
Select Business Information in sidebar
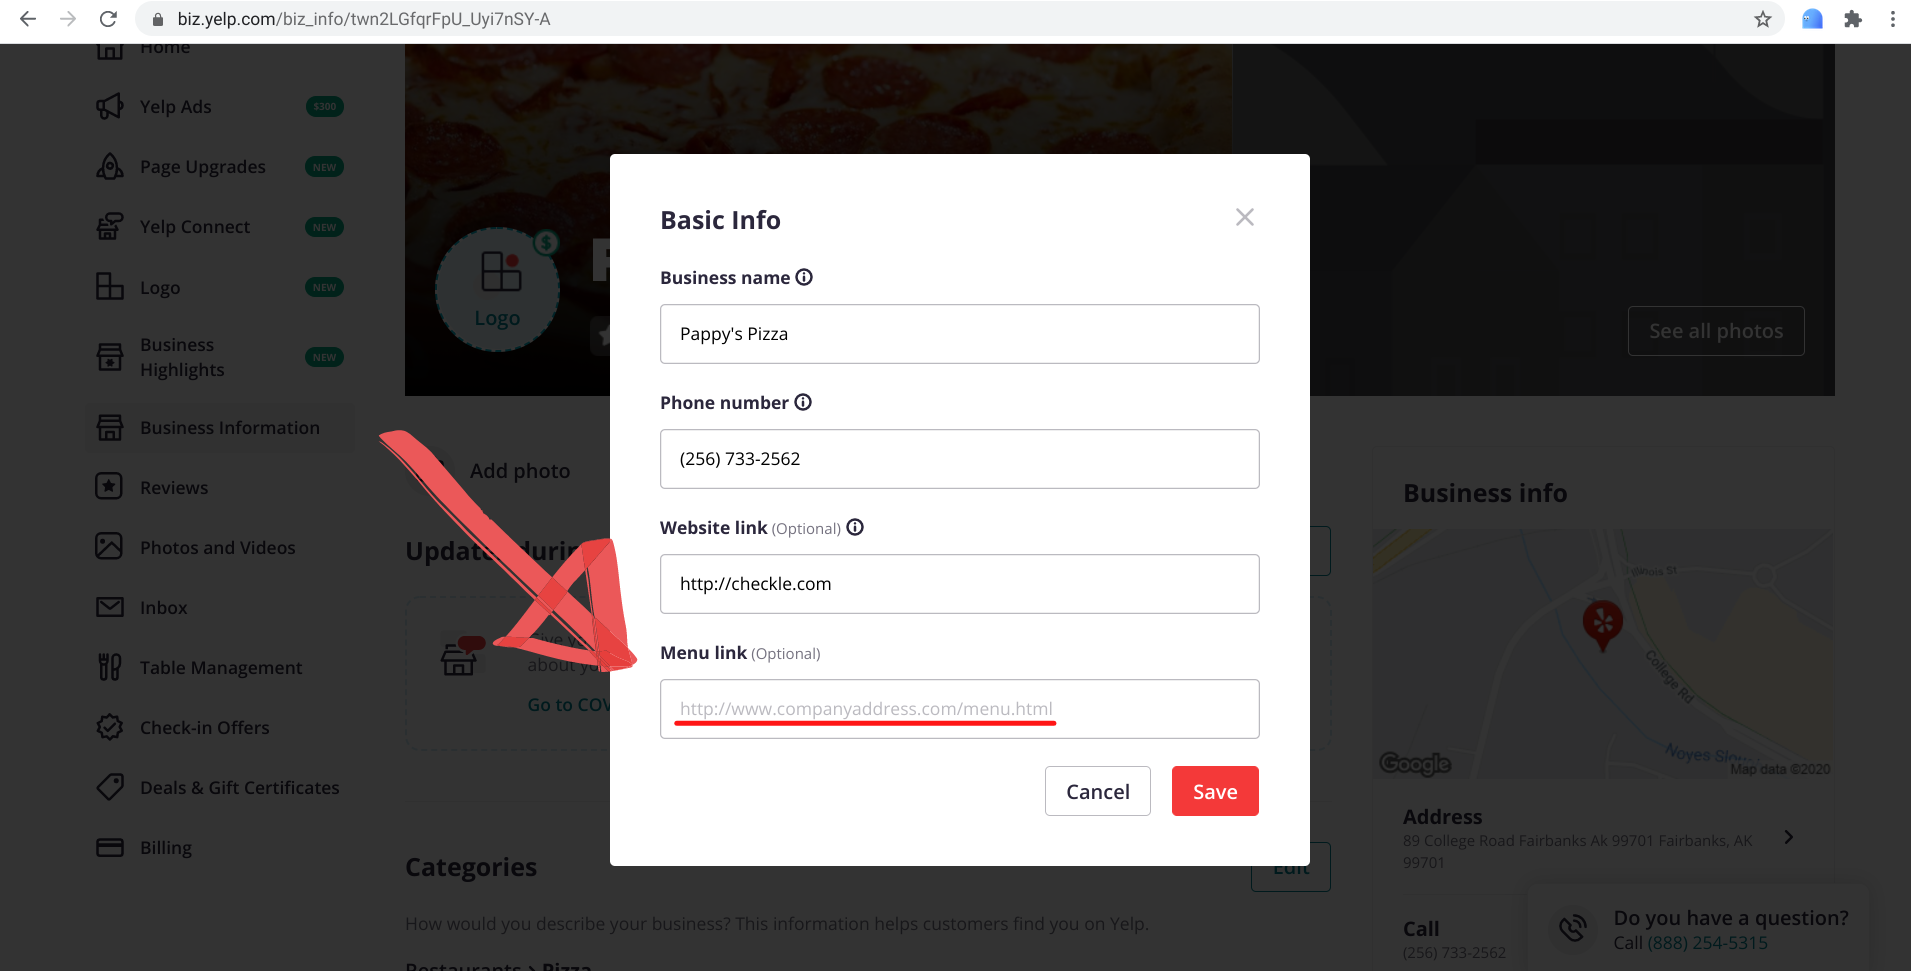229,428
